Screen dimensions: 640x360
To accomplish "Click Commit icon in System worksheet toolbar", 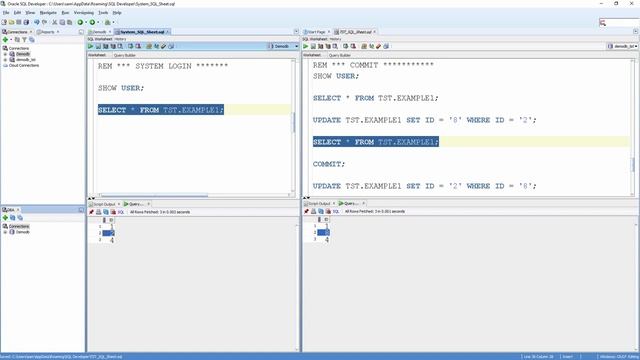I will pos(131,46).
